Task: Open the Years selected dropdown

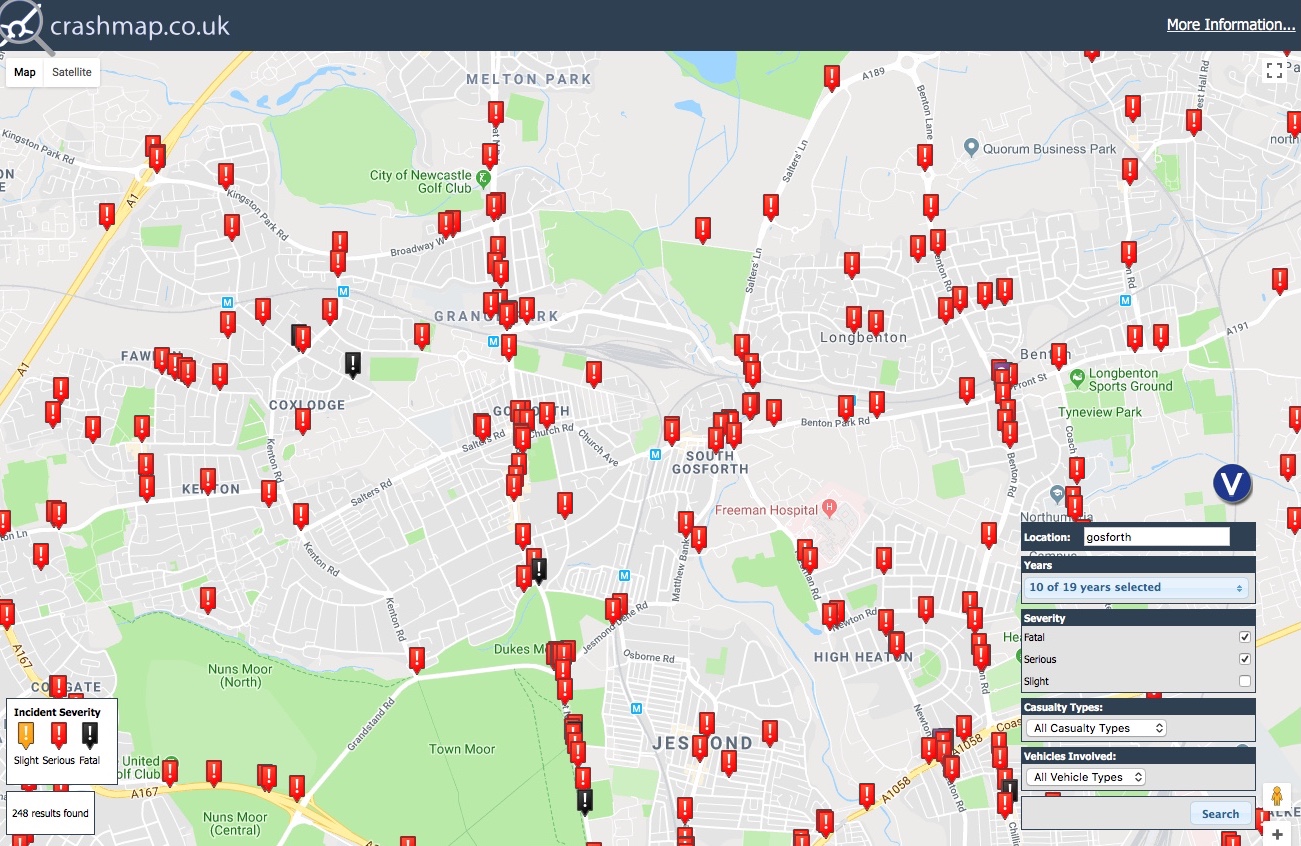Action: (1137, 588)
